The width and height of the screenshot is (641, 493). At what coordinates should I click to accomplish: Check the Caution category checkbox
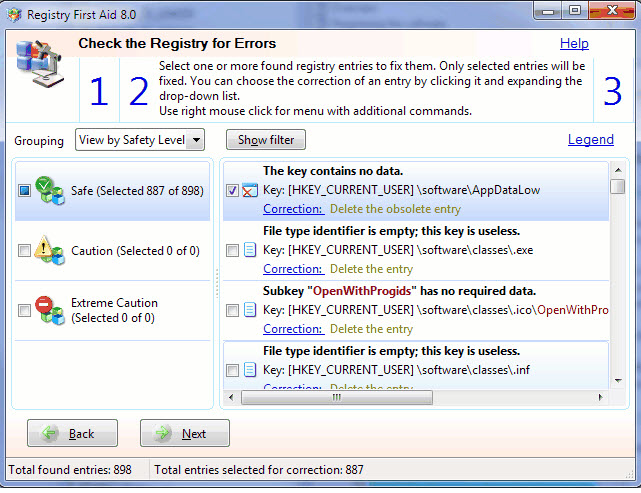[x=25, y=250]
